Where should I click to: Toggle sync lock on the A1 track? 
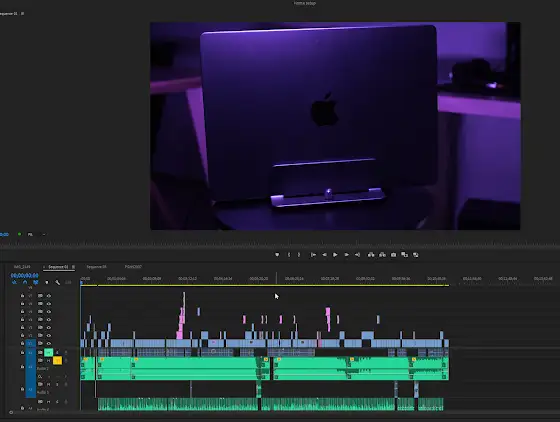tap(40, 352)
